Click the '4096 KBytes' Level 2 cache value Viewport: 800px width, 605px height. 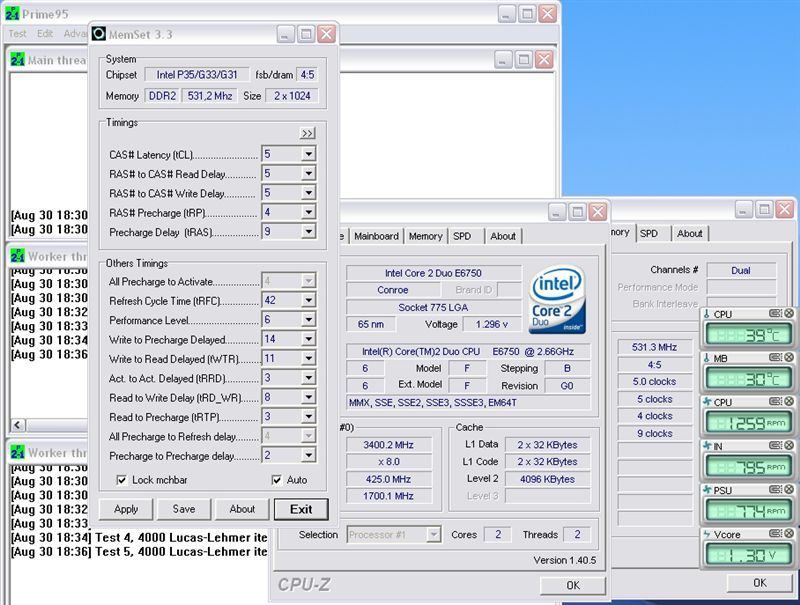(547, 479)
